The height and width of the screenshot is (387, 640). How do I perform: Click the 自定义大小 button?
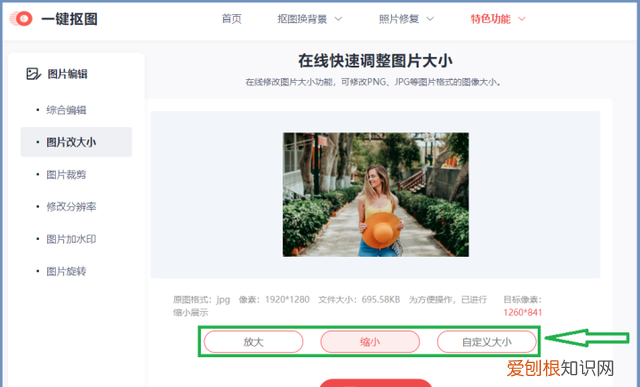(487, 342)
